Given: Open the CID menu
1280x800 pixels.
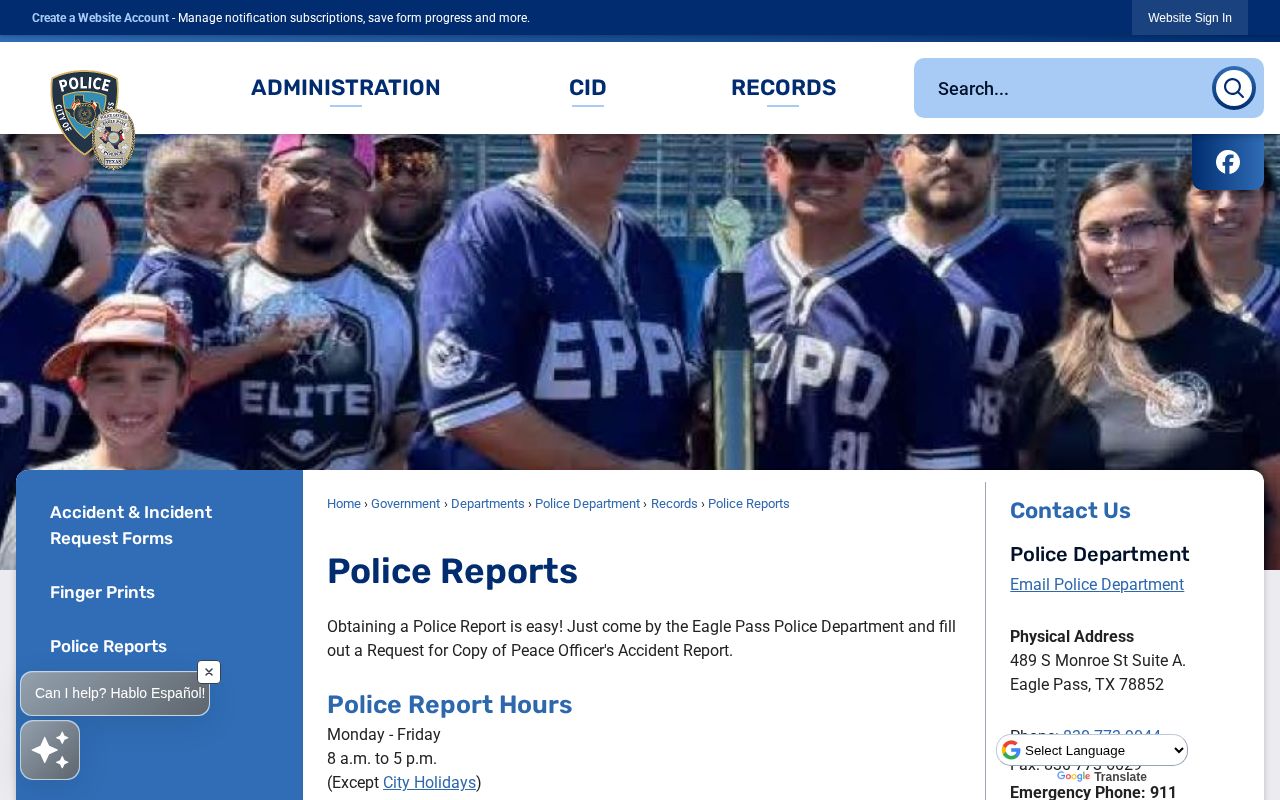Looking at the screenshot, I should tap(587, 88).
